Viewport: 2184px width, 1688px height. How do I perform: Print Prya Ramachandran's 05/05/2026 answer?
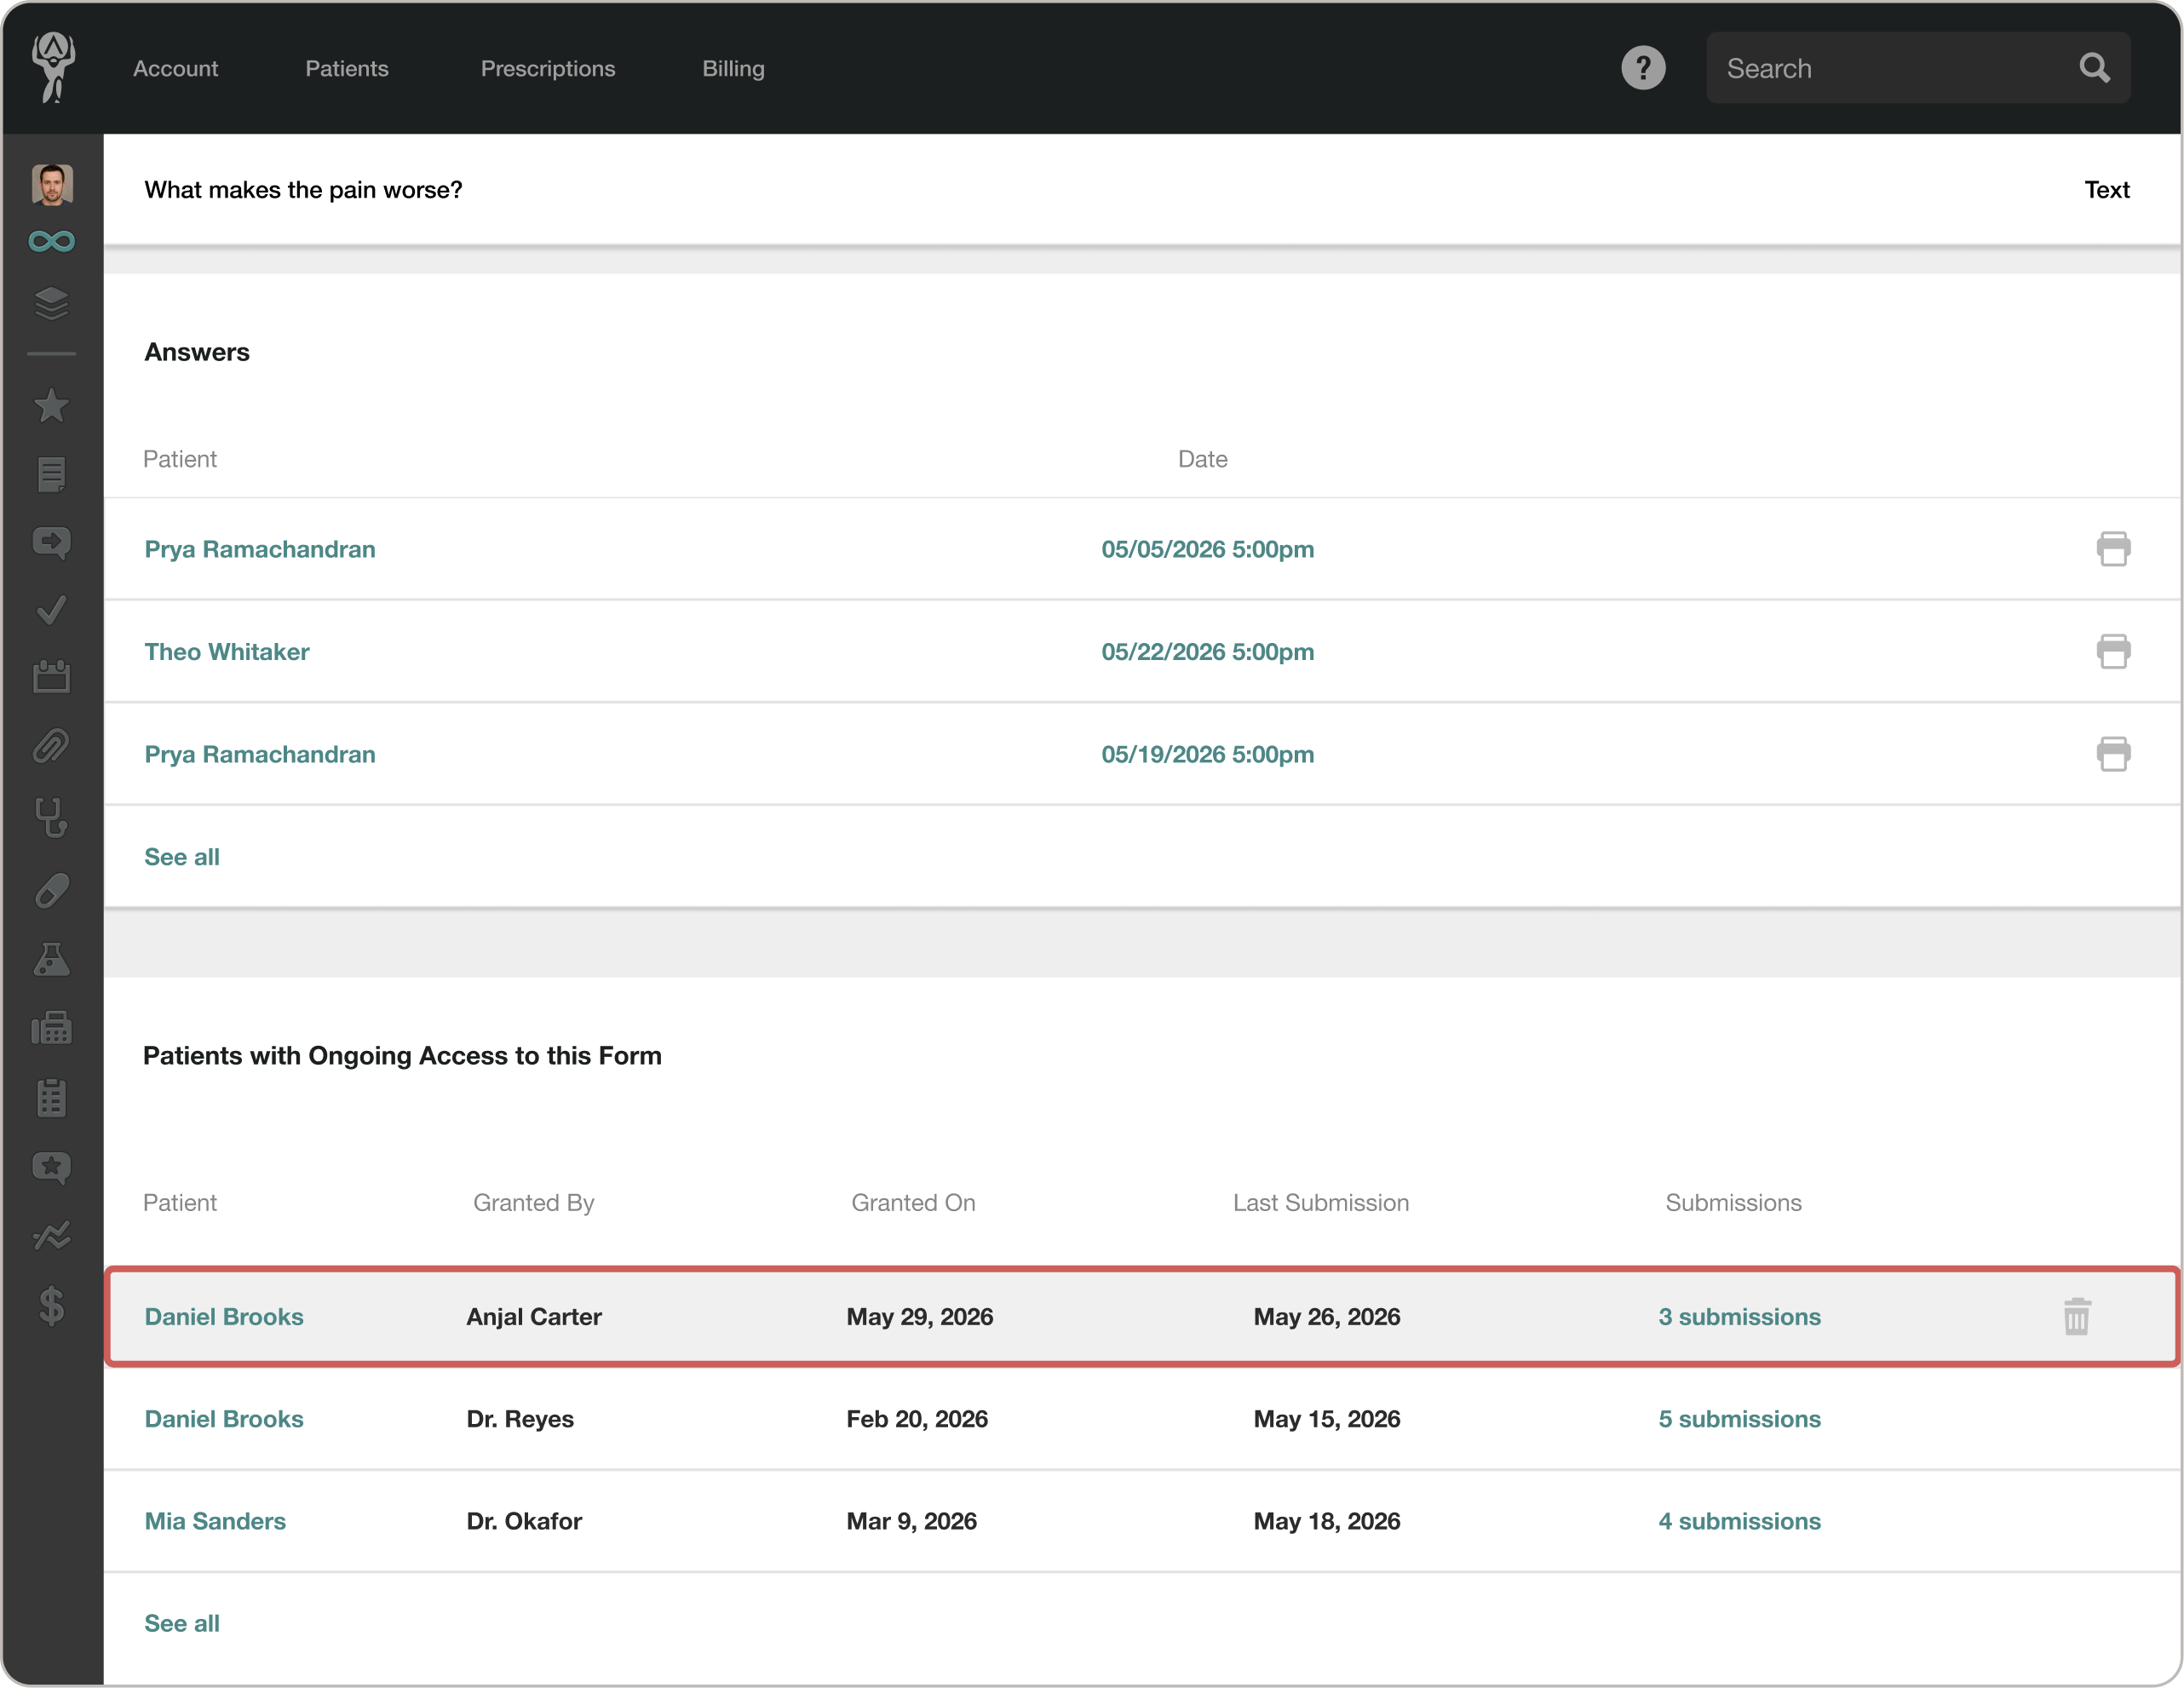2113,549
